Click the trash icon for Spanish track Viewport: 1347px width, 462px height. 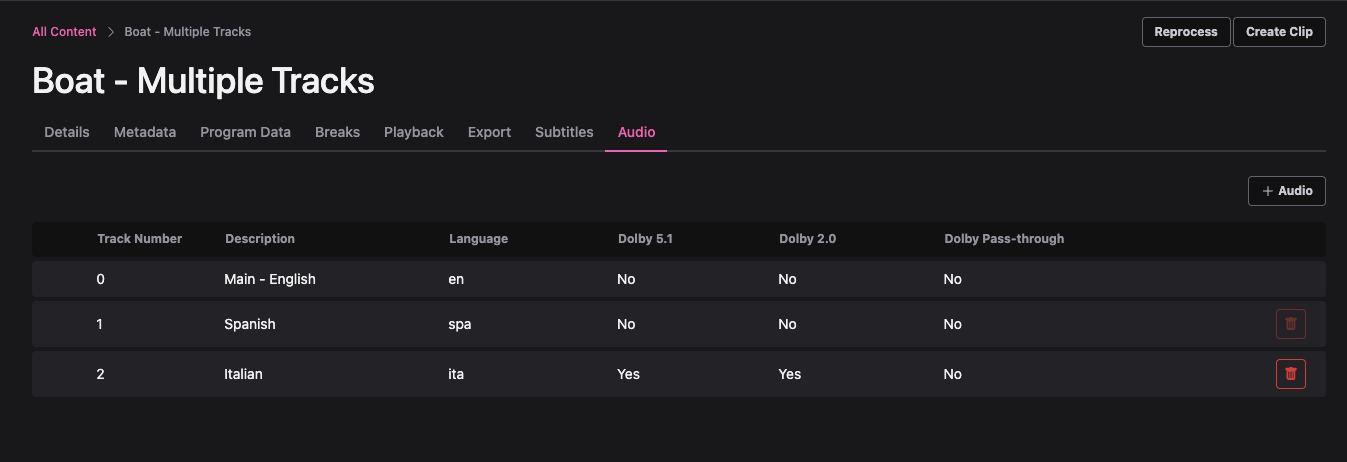(x=1290, y=324)
